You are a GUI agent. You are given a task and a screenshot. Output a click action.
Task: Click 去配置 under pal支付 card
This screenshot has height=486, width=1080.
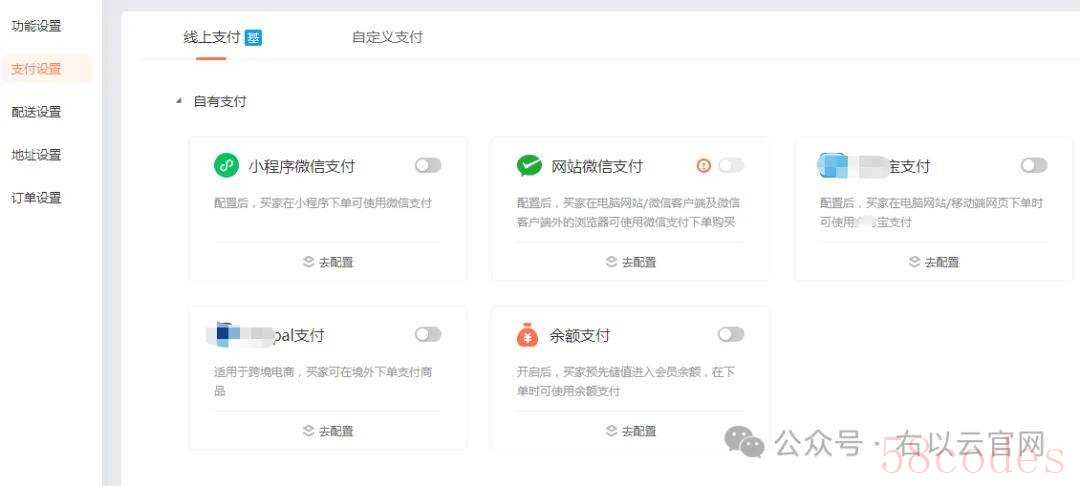pyautogui.click(x=336, y=431)
